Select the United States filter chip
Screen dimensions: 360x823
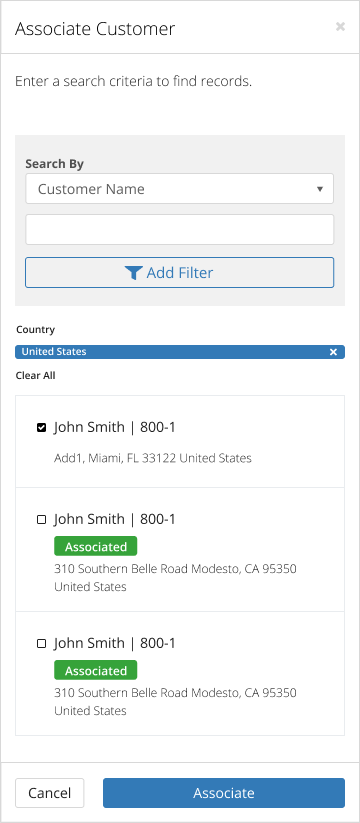179,352
